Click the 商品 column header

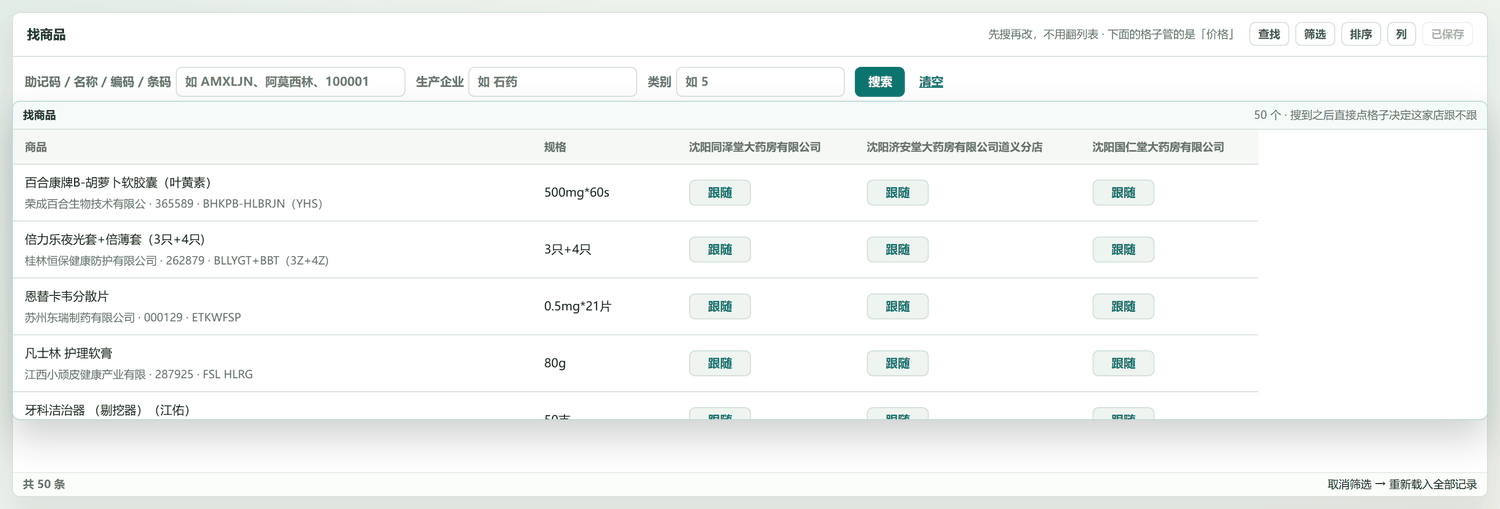coord(36,147)
